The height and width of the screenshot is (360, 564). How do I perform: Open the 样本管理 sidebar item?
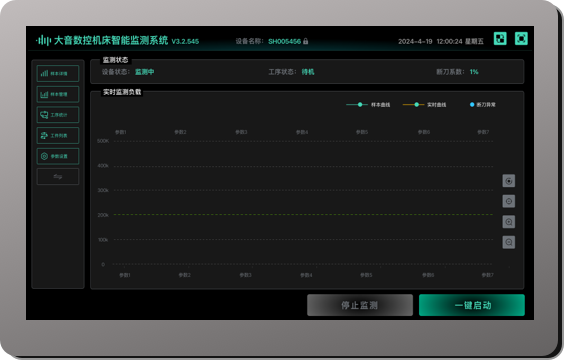58,94
